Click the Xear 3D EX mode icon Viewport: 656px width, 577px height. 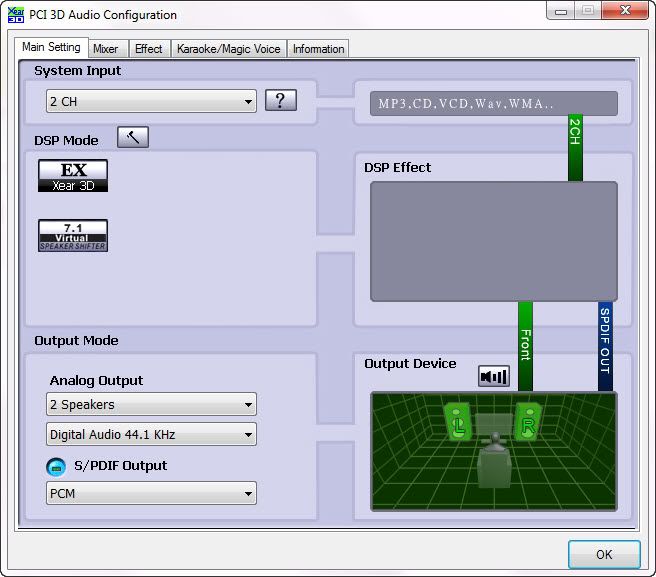point(72,175)
